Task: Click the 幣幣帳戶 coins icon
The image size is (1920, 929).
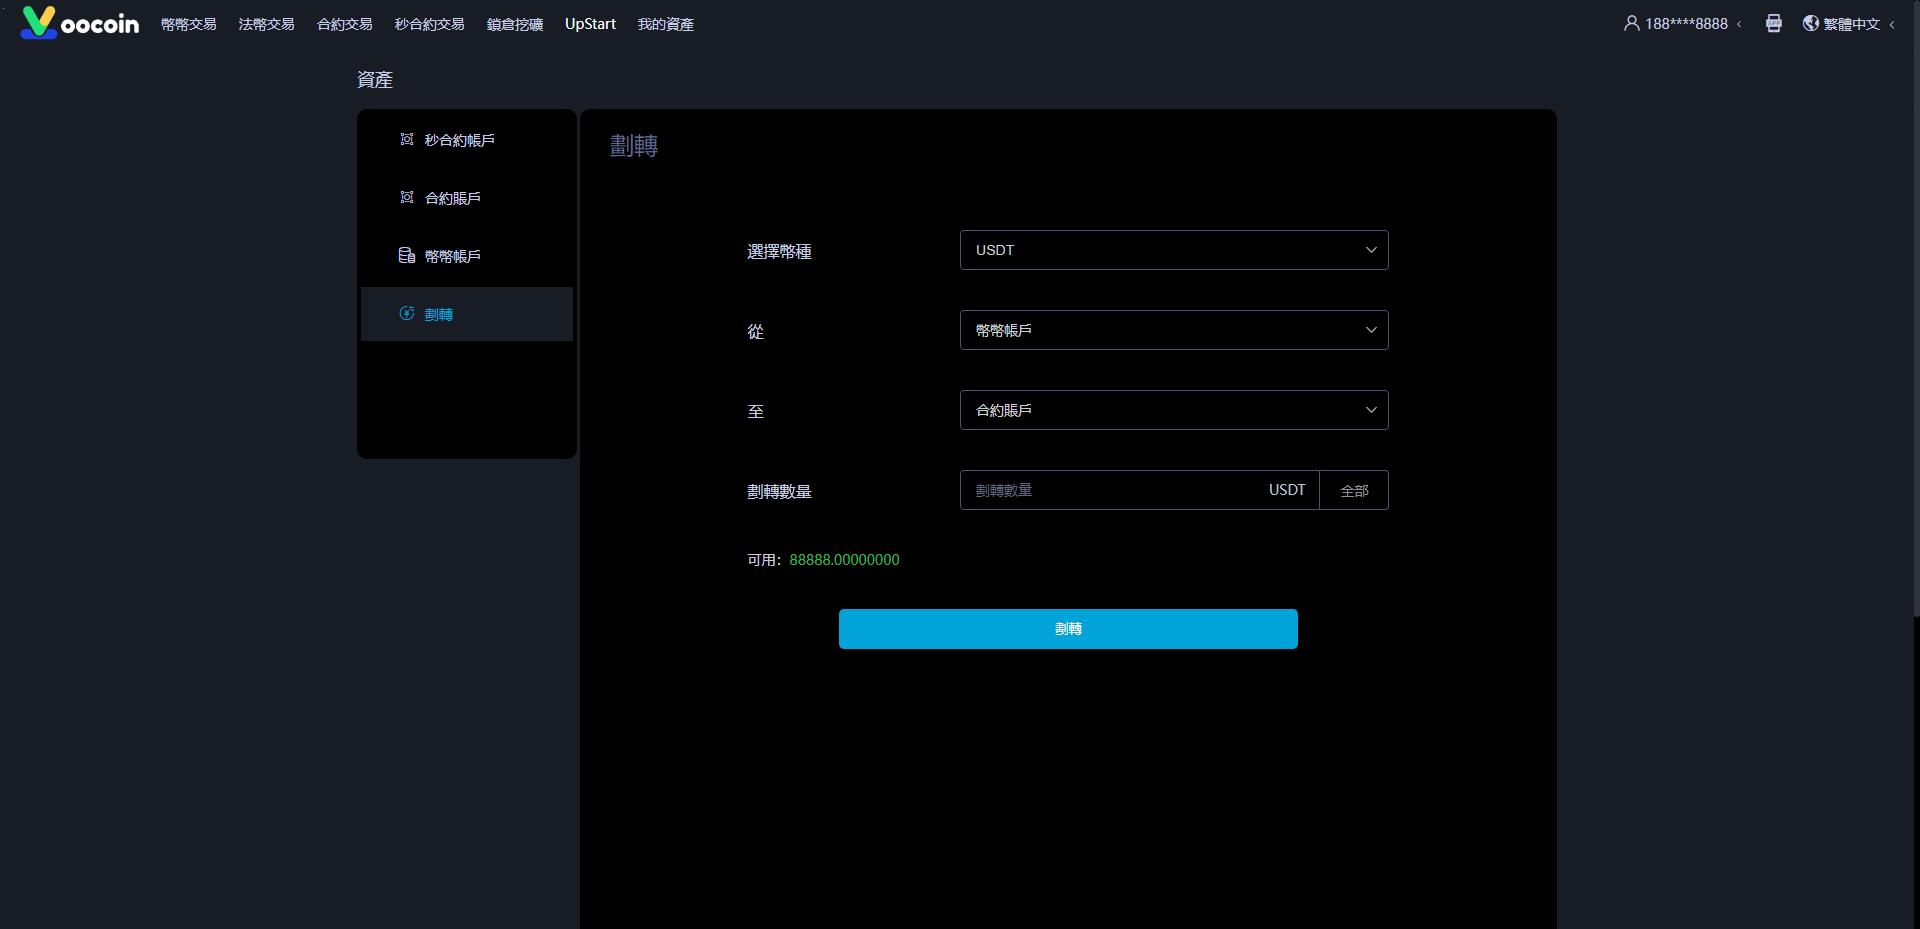Action: coord(407,256)
